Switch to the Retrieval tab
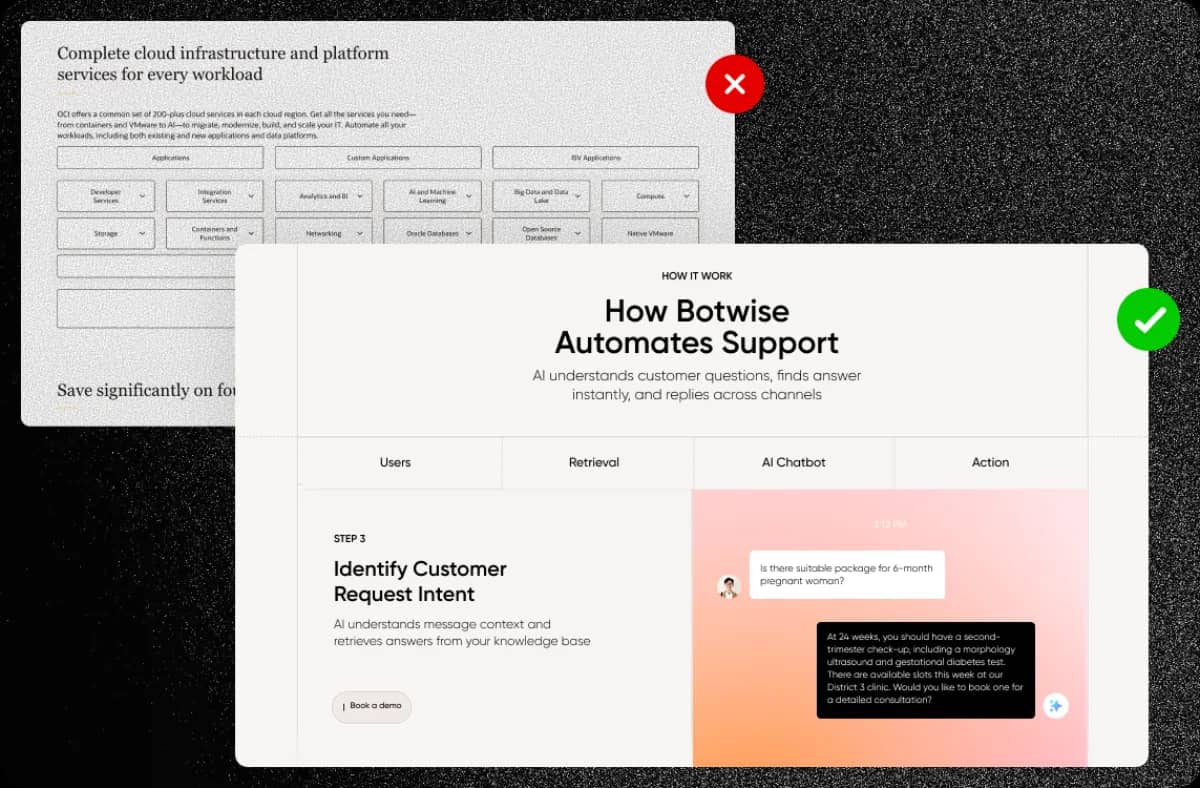Viewport: 1200px width, 788px height. (597, 463)
